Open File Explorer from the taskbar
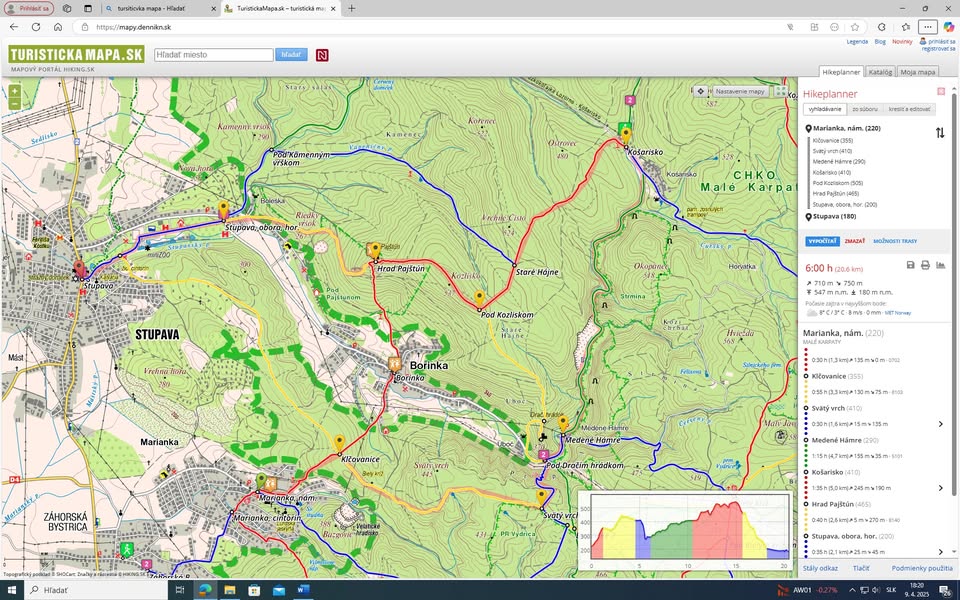 pyautogui.click(x=230, y=590)
